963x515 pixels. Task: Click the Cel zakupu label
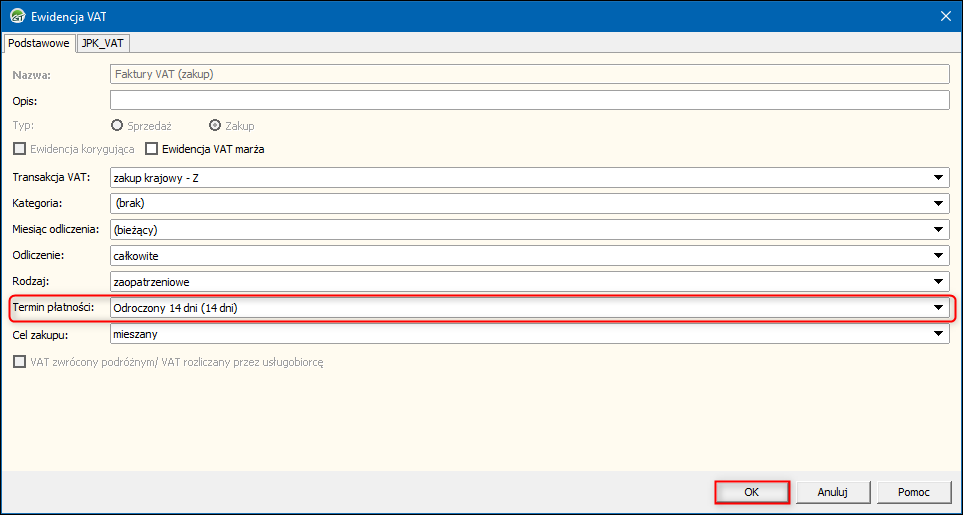pos(41,334)
